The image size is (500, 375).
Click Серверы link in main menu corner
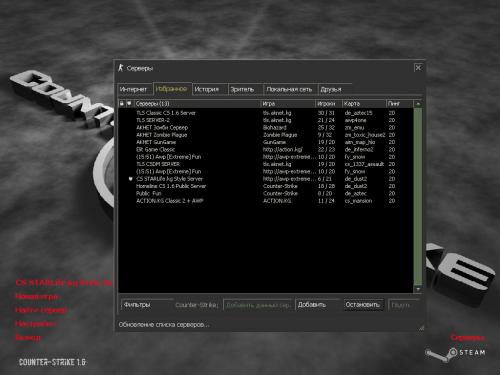click(x=467, y=337)
